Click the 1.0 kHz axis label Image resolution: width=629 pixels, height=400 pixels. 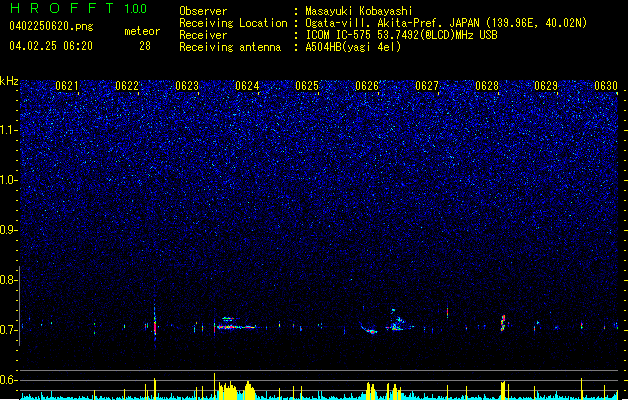tap(9, 180)
